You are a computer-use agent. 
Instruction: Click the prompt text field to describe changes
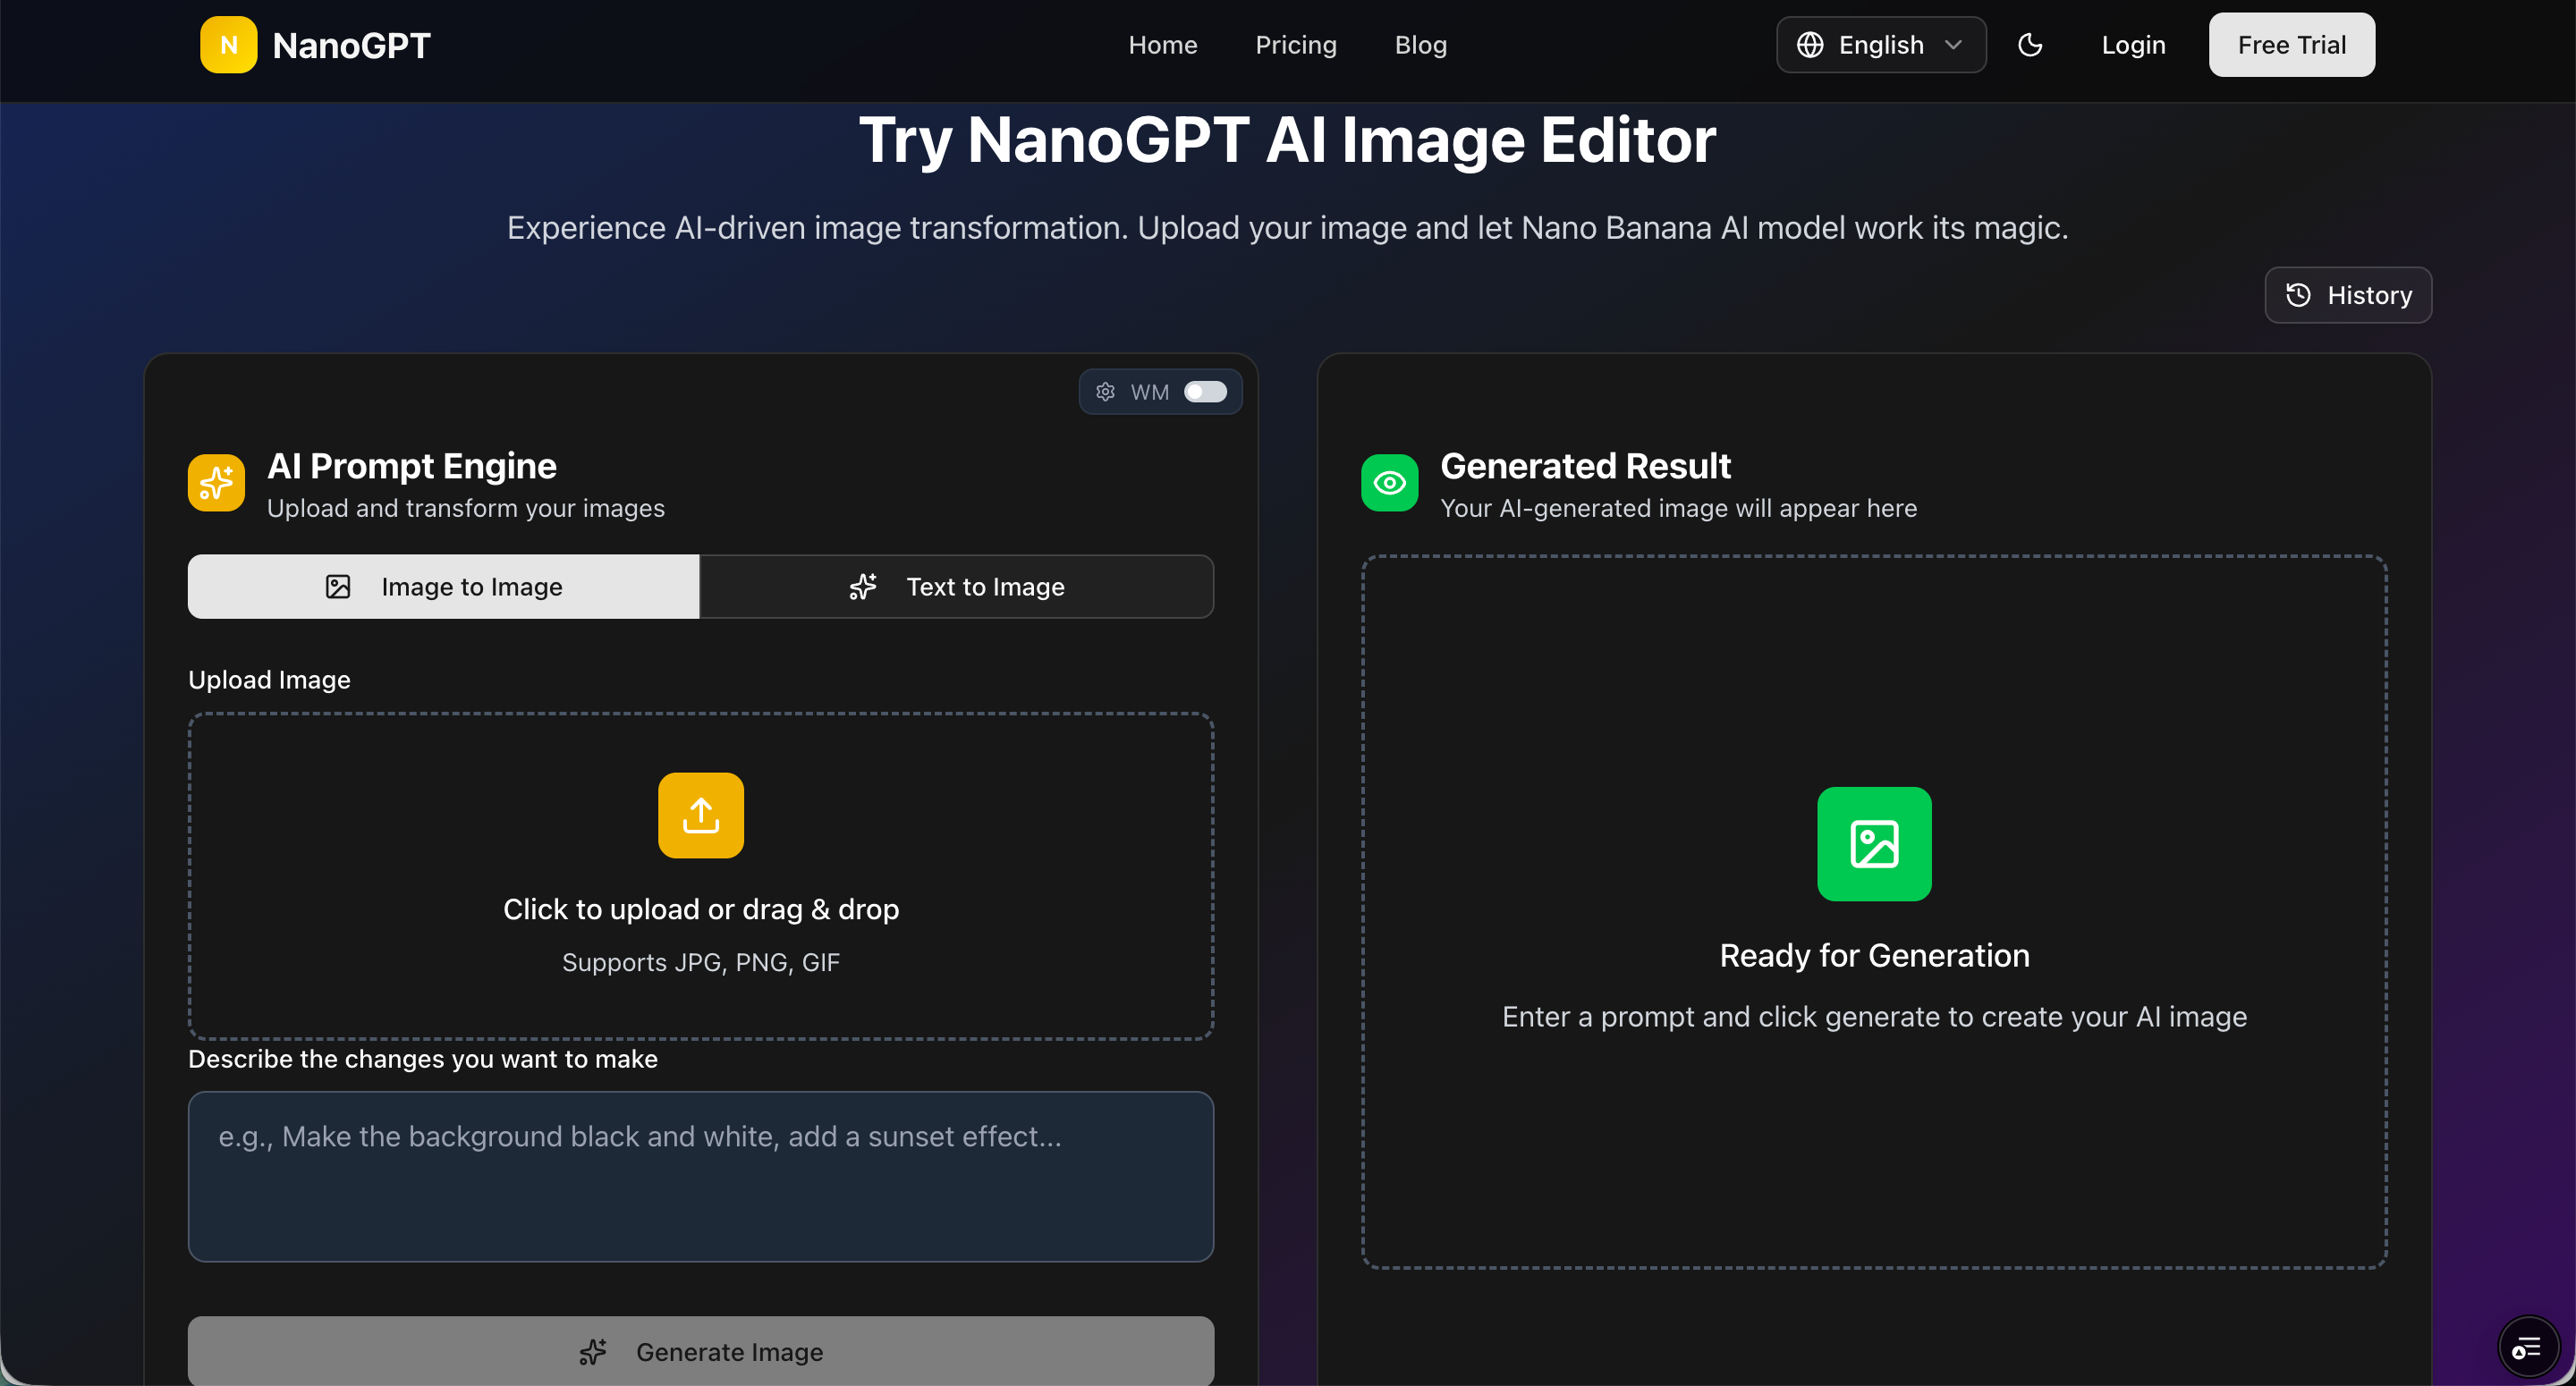coord(700,1177)
